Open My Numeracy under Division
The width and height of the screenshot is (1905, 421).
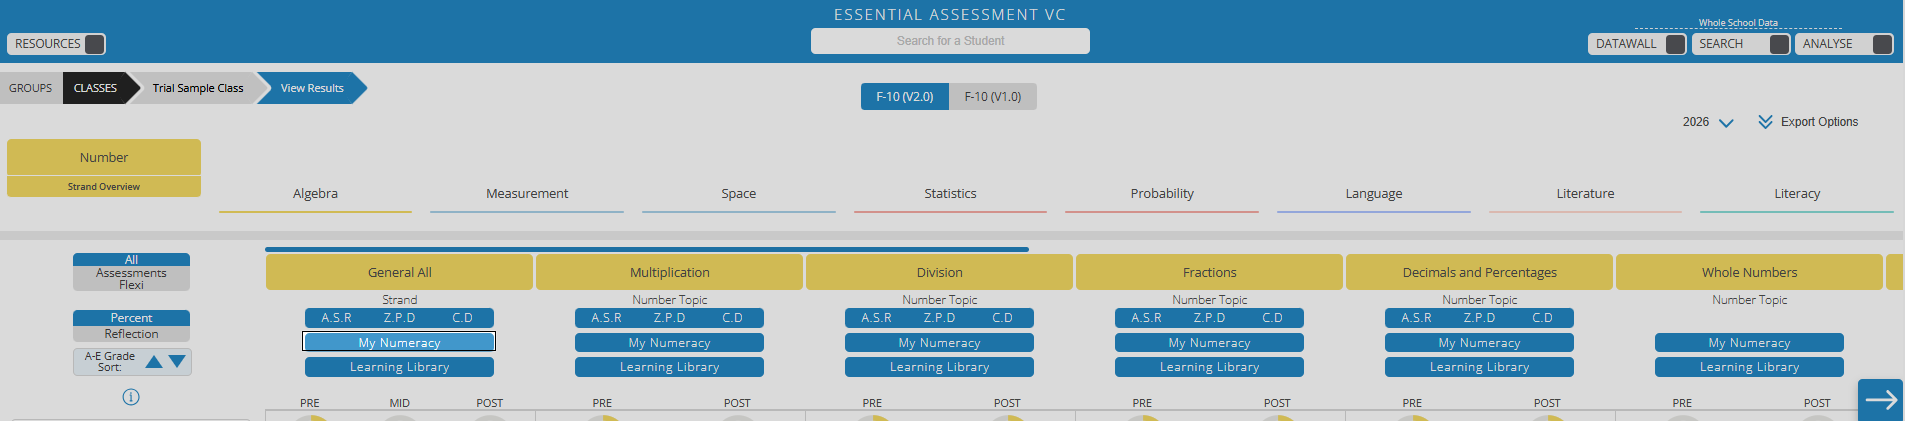click(x=939, y=342)
